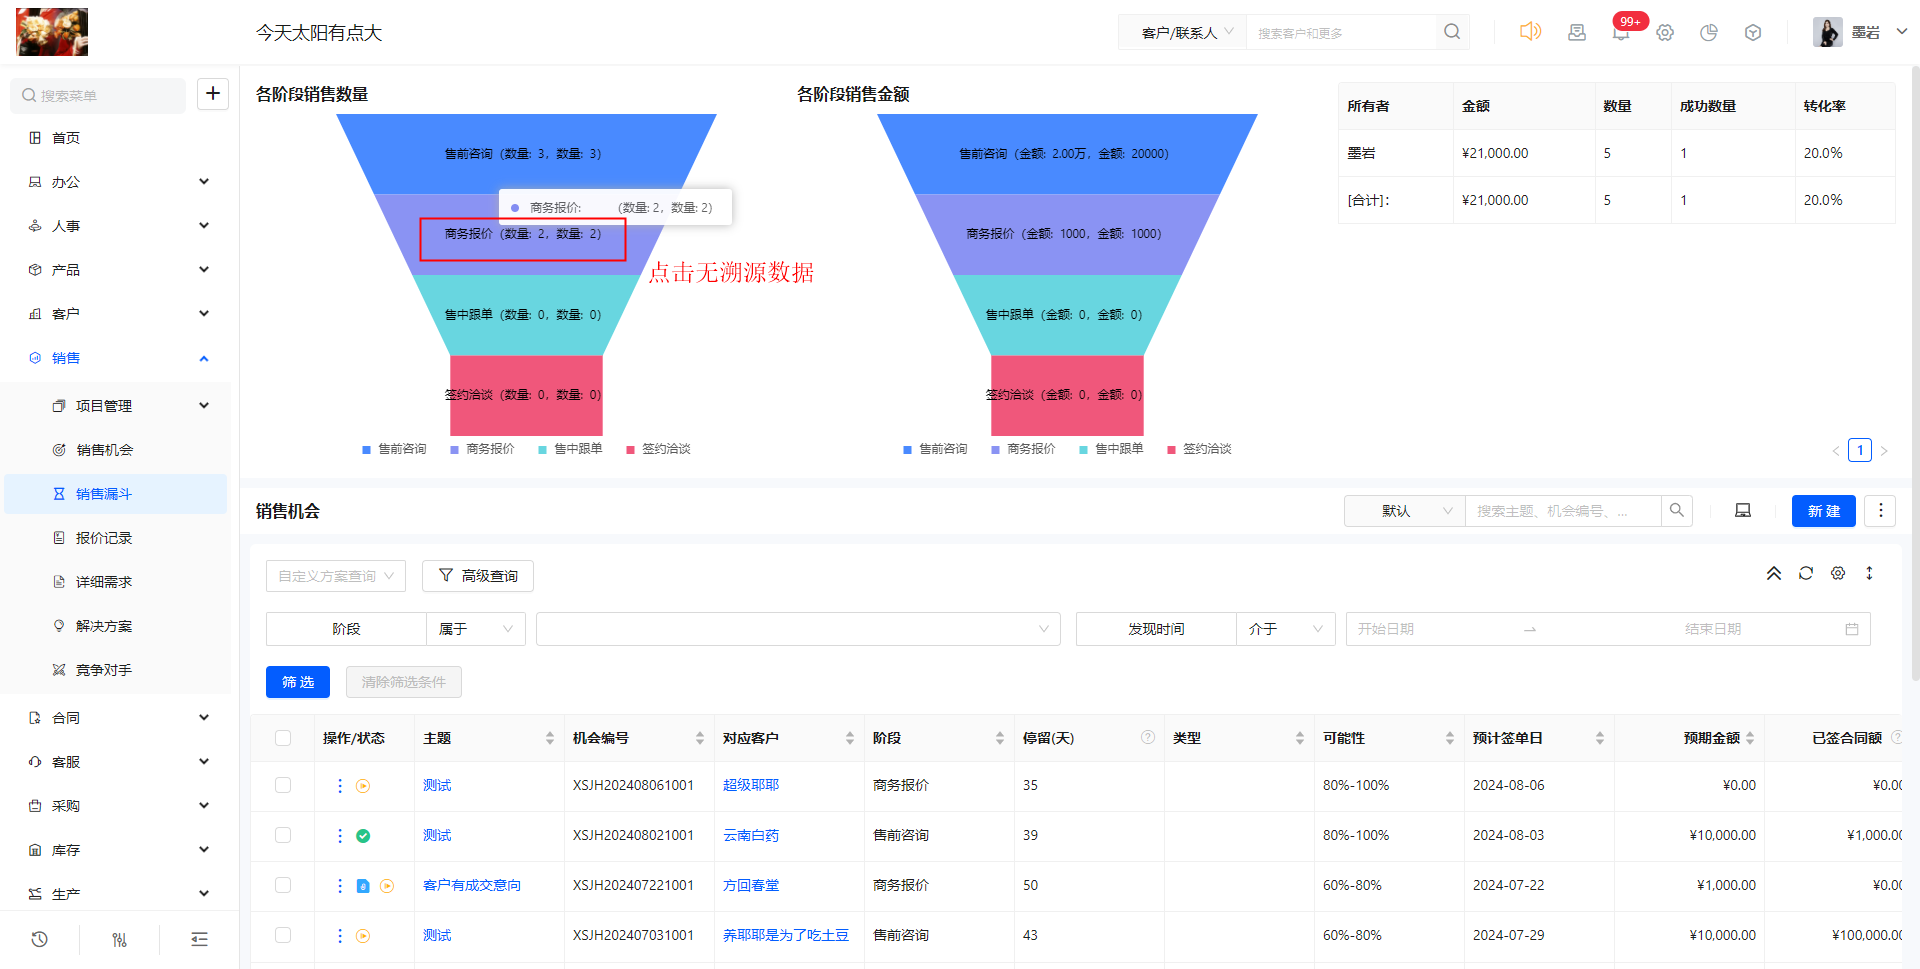1920x969 pixels.
Task: Click the magnifier search icon in top bar
Action: (x=1452, y=32)
